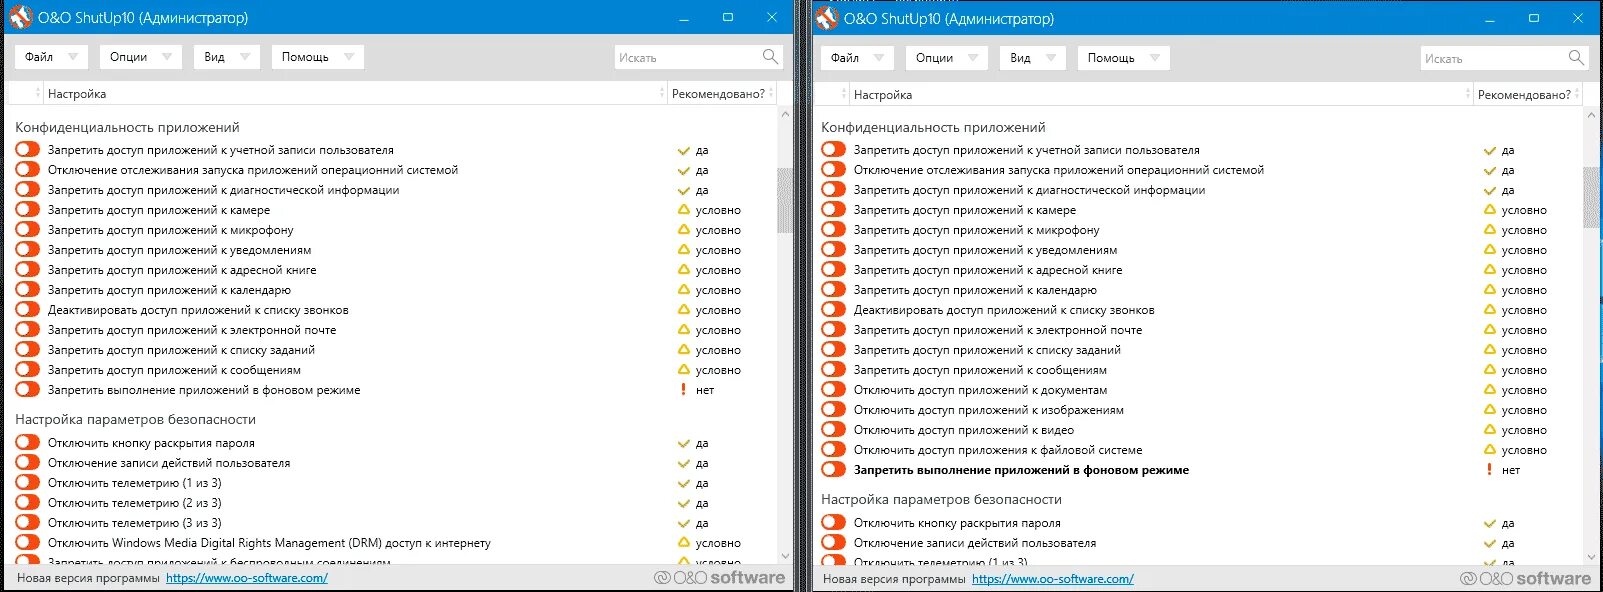Click the yellow triangle icon for DRM row in left window
This screenshot has height=592, width=1603.
point(684,543)
